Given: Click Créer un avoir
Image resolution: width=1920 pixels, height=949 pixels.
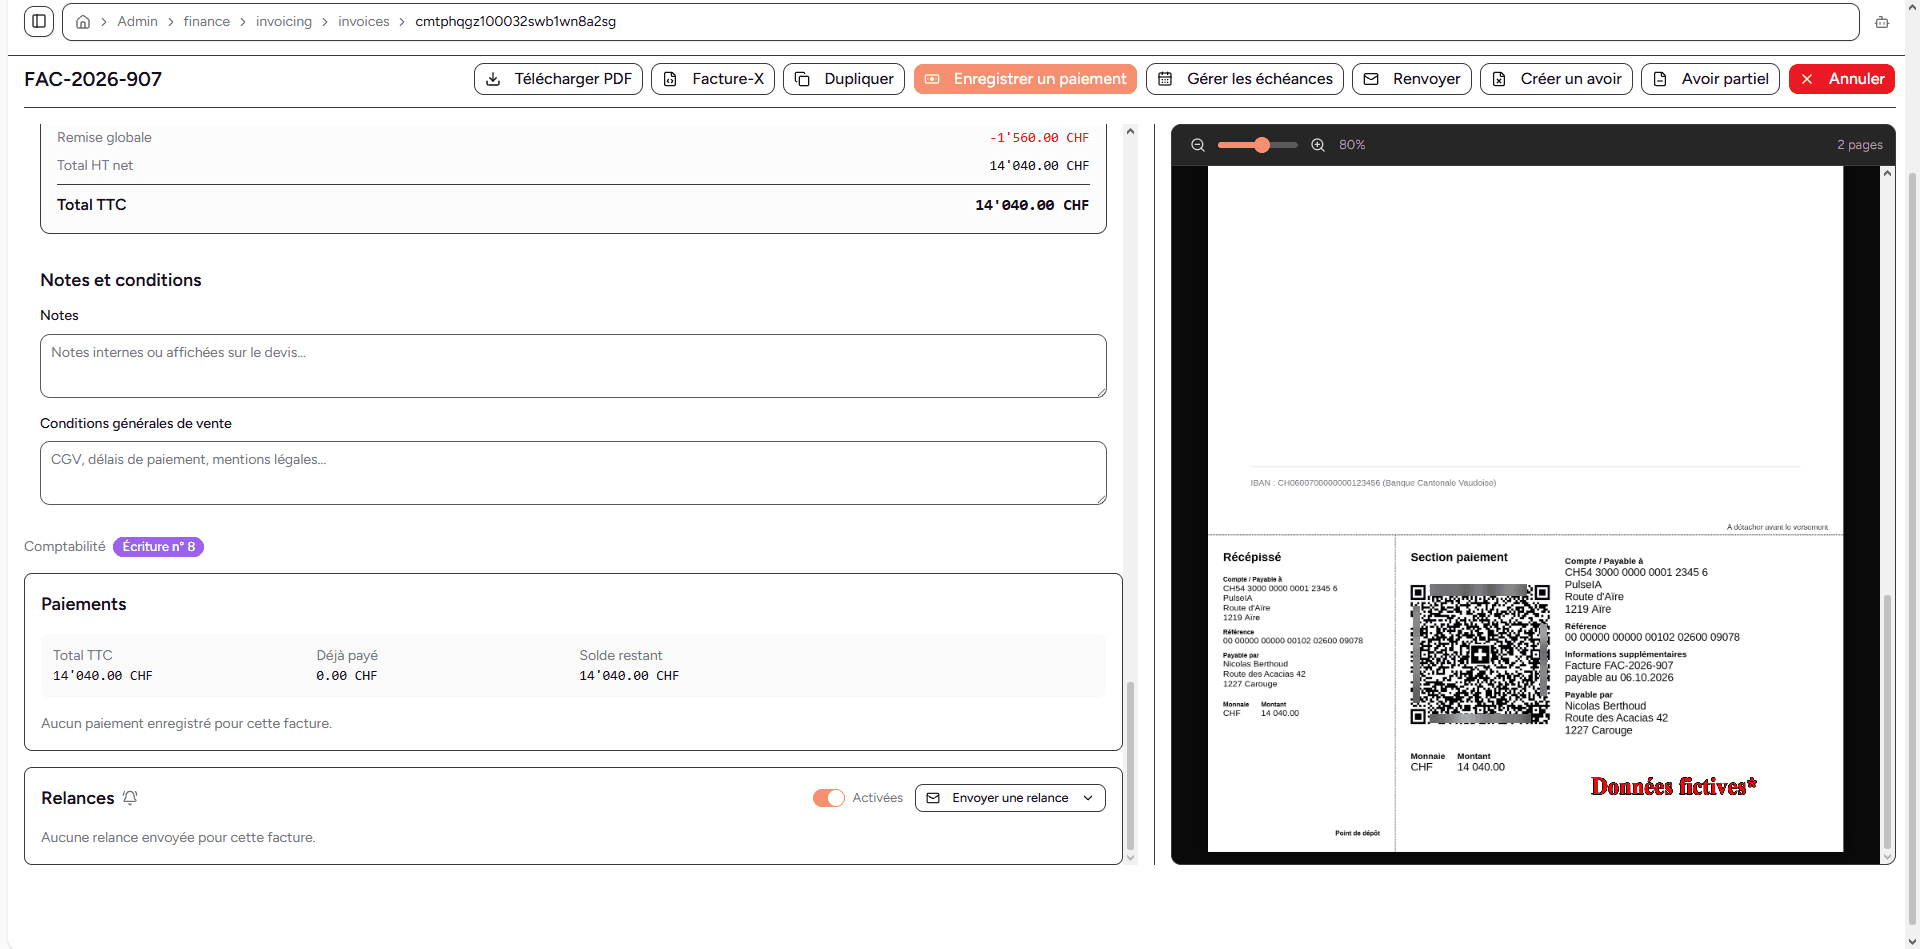Looking at the screenshot, I should (1556, 79).
